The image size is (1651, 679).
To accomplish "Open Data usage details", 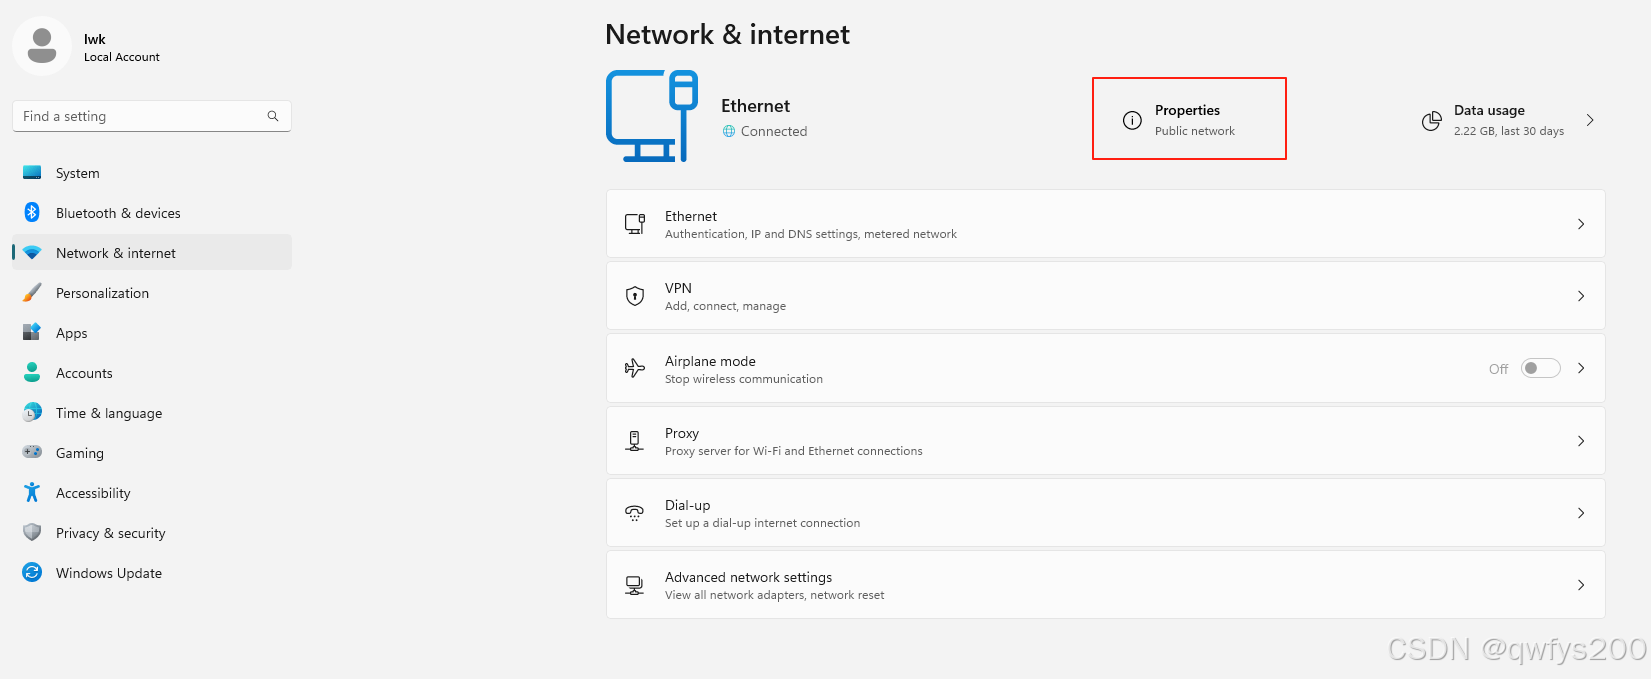I will [x=1508, y=120].
